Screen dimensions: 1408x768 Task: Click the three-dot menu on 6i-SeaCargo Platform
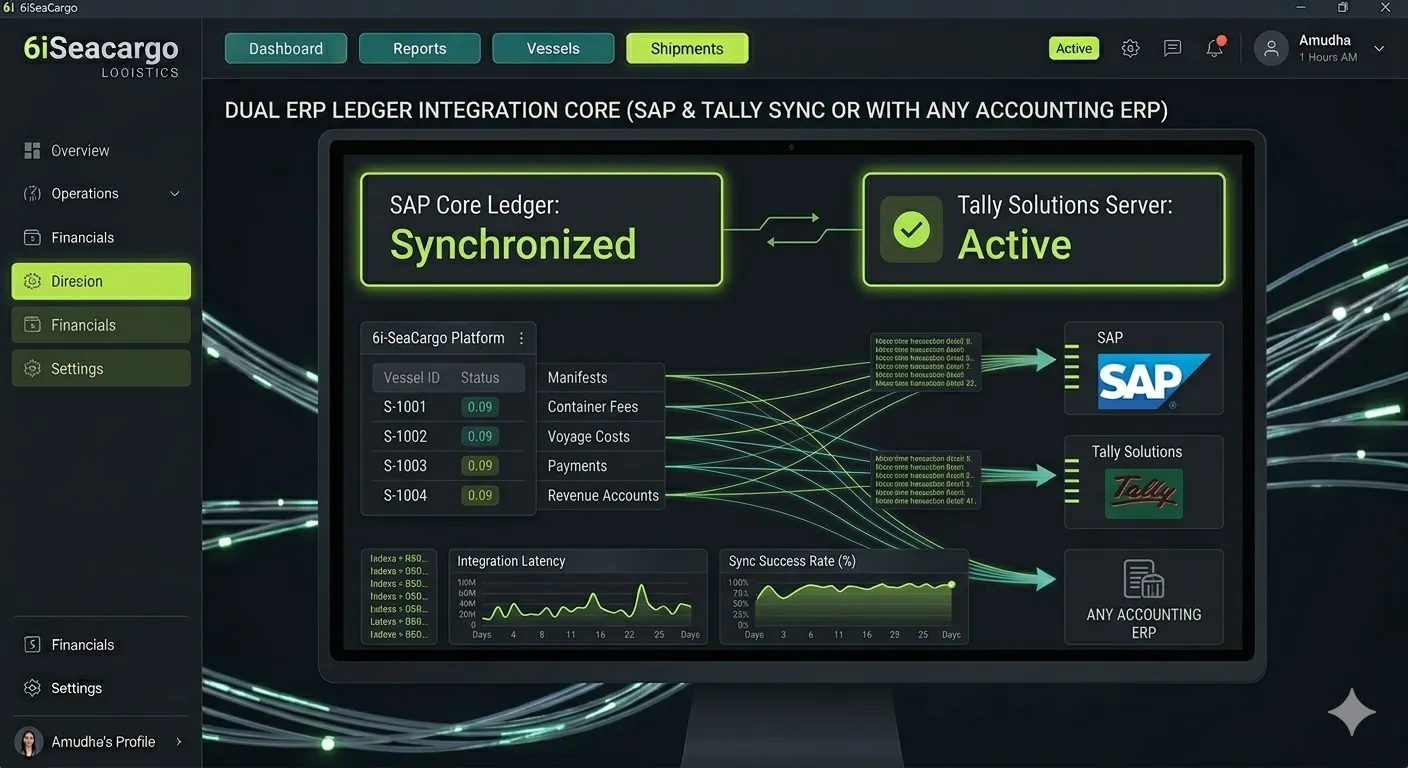pyautogui.click(x=521, y=338)
